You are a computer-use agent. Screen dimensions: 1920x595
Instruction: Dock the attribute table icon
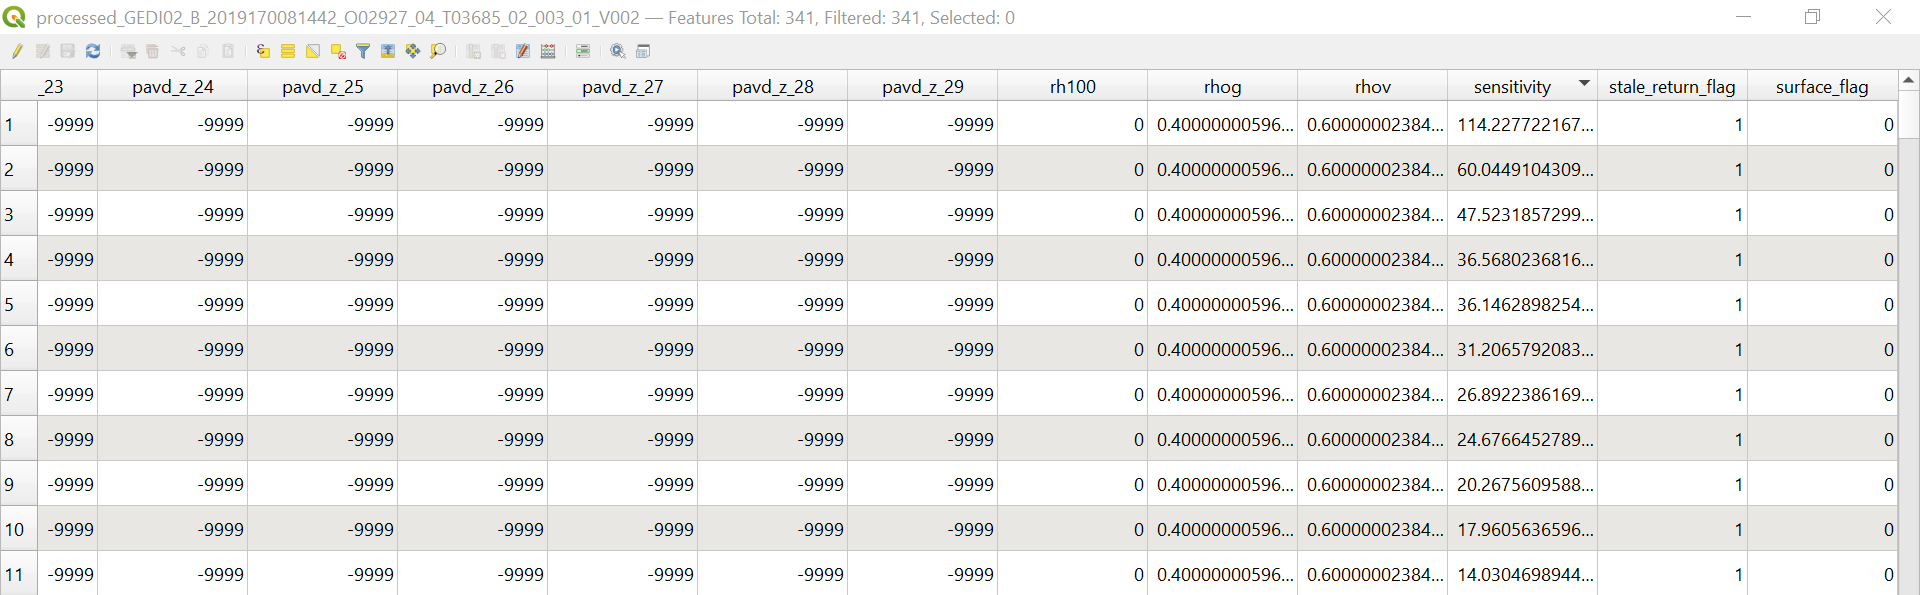[643, 51]
